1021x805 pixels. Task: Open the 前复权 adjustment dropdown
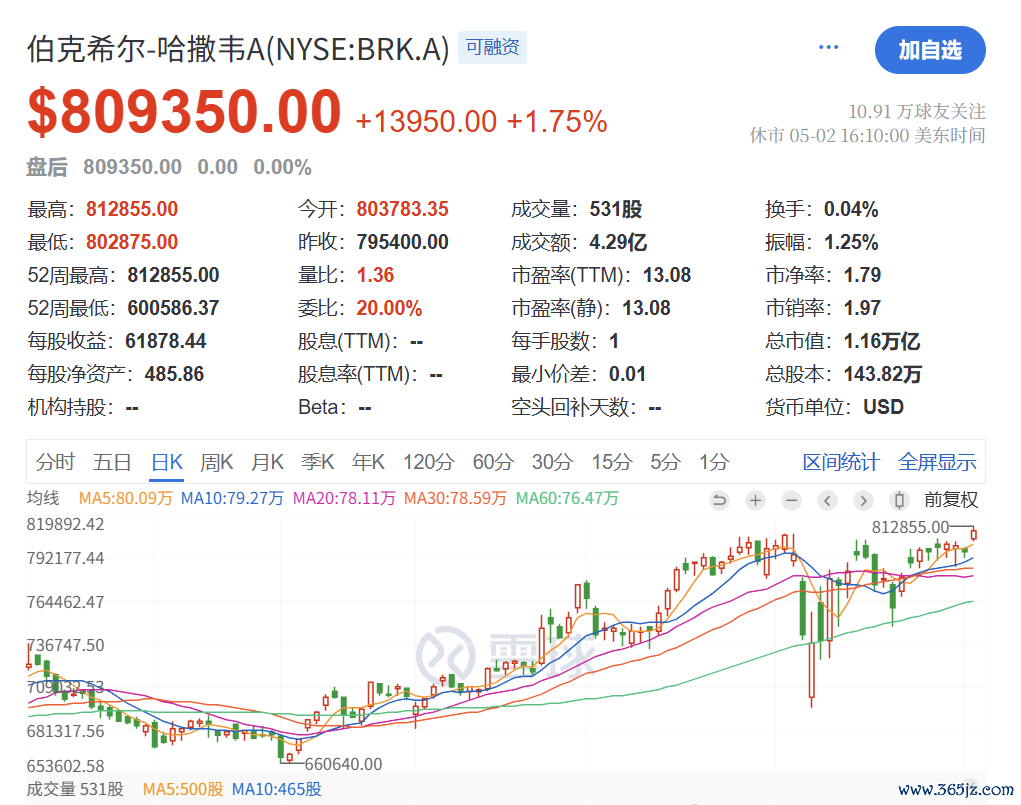click(950, 500)
